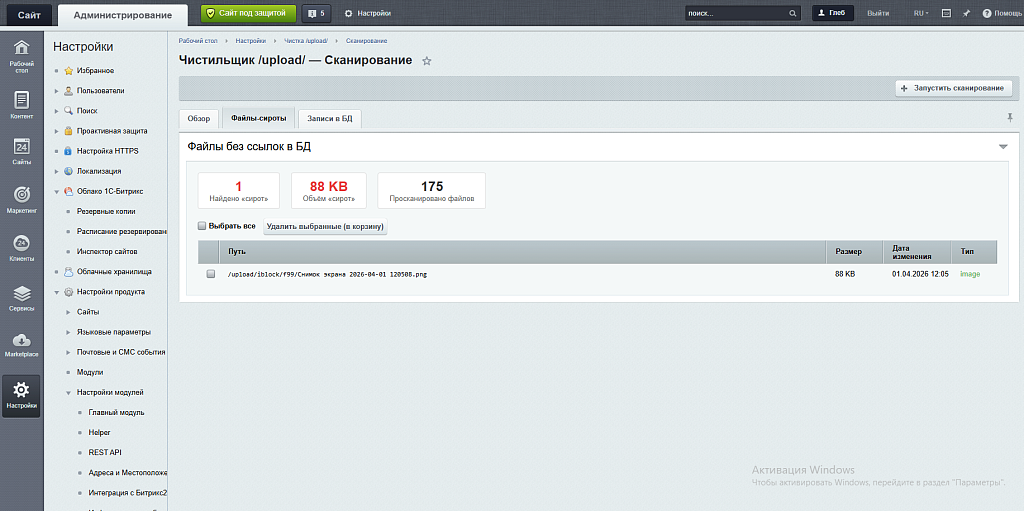1024x511 pixels.
Task: Click the Запустить сканирование button
Action: [x=952, y=88]
